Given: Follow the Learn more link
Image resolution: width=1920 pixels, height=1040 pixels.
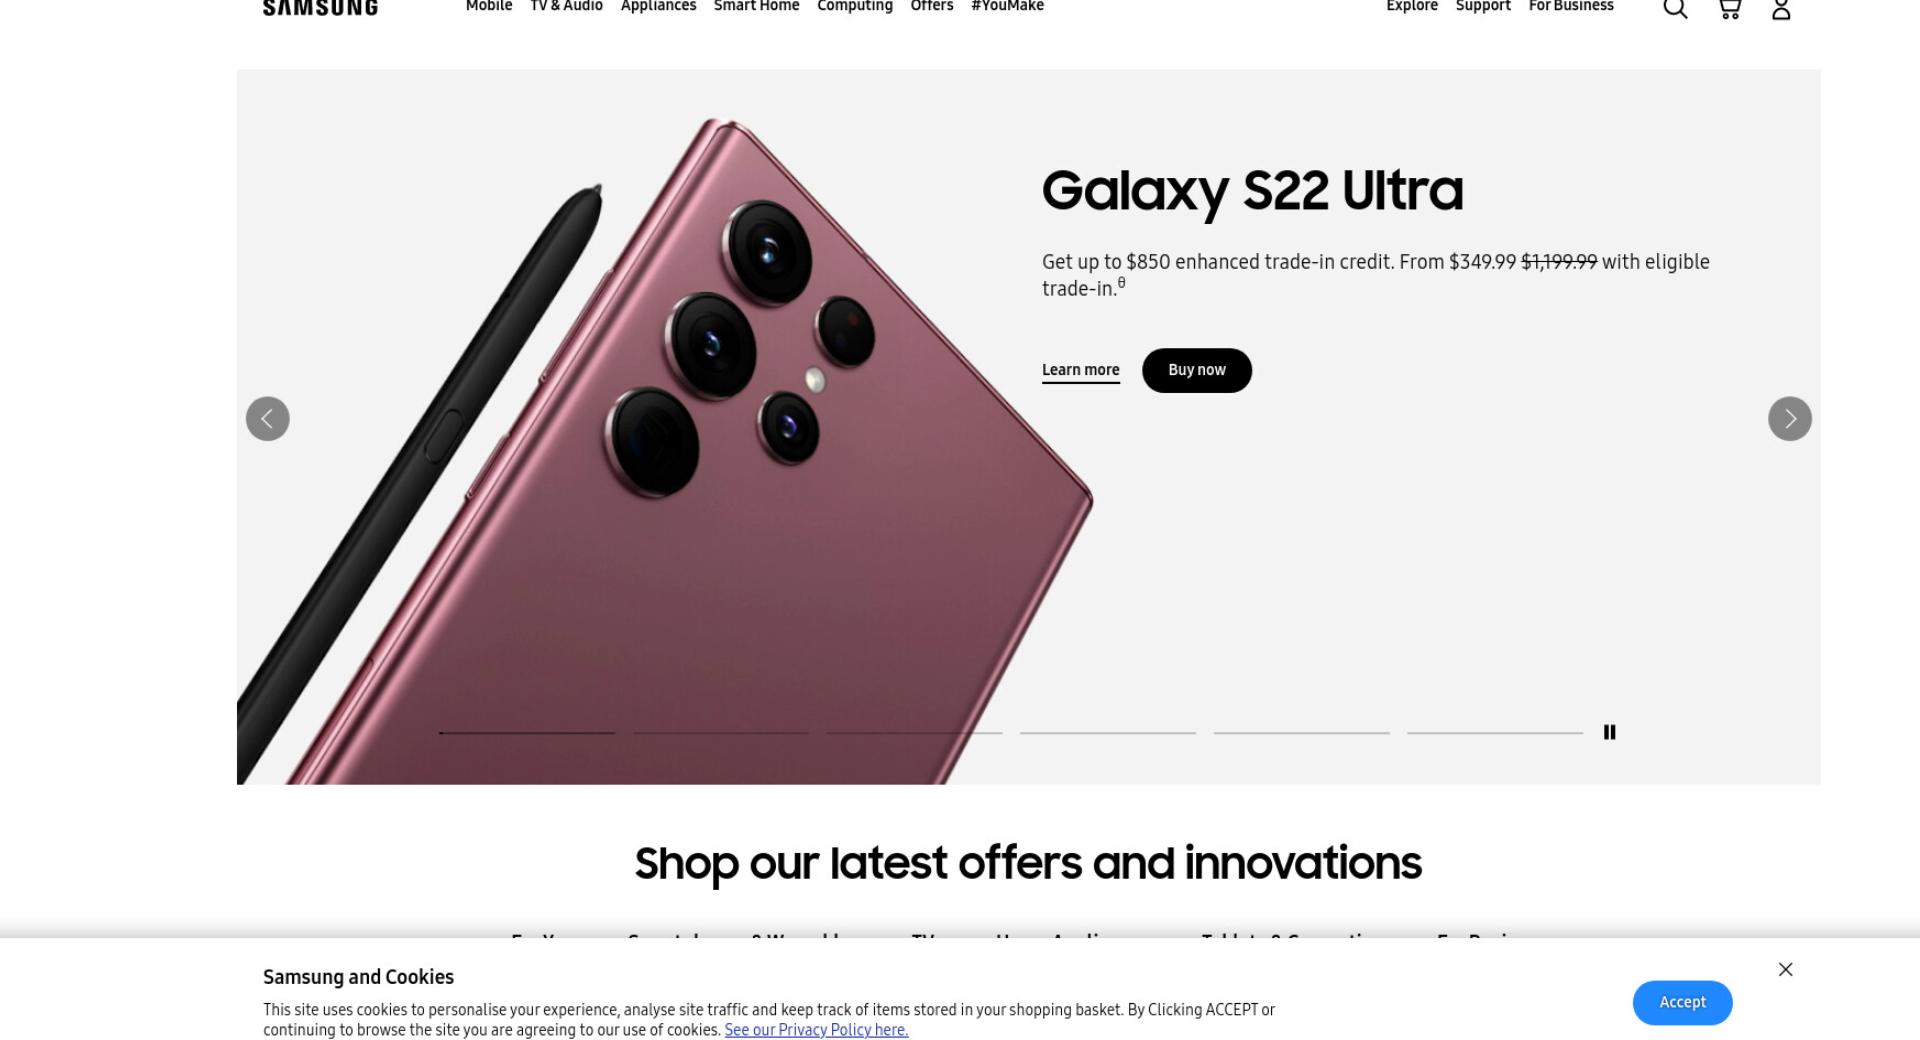Looking at the screenshot, I should point(1081,371).
